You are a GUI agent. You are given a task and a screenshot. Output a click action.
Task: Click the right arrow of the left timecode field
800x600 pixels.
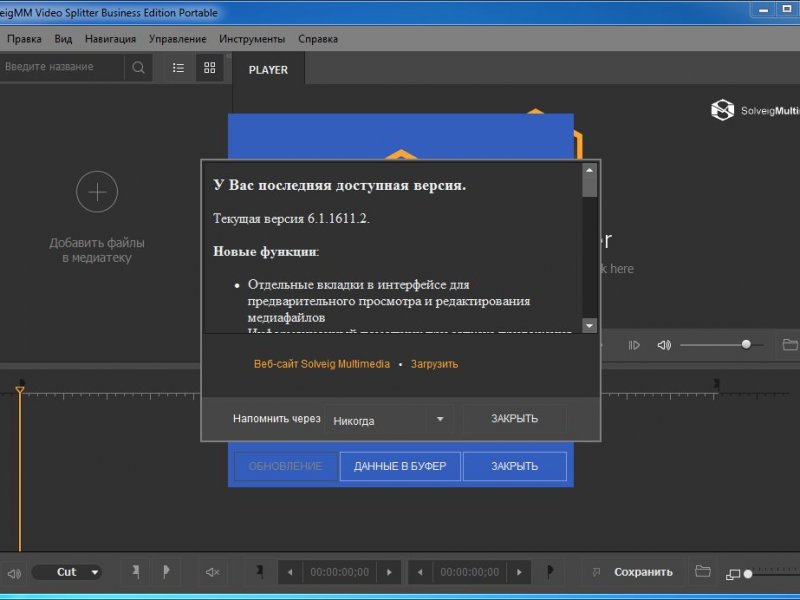389,572
